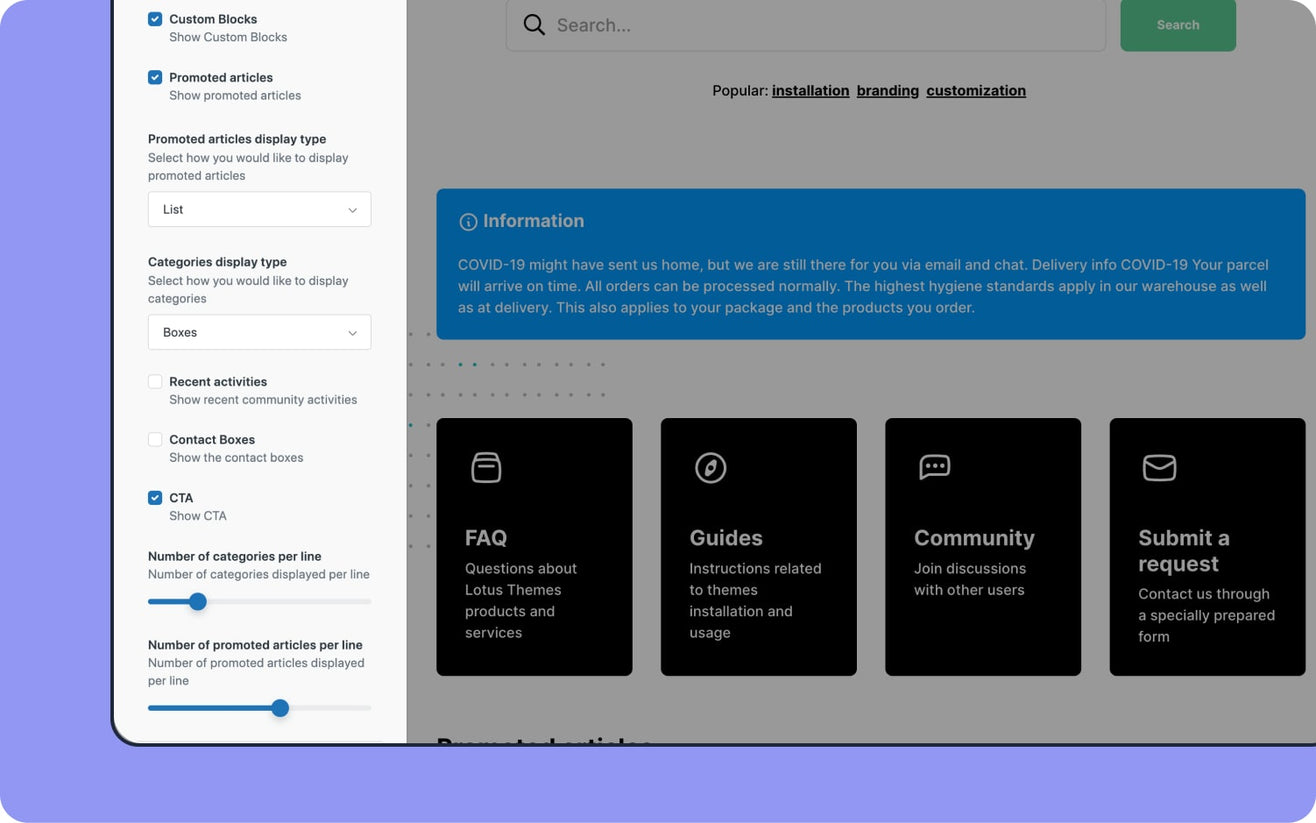Viewport: 1316px width, 823px height.
Task: Uncheck the Custom Blocks checkbox
Action: 155,19
